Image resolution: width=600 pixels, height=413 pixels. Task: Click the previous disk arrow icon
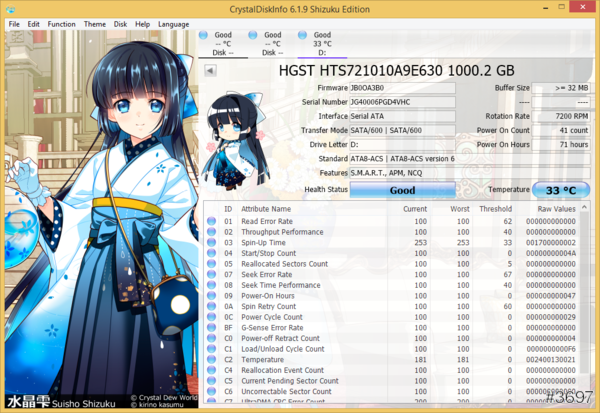click(x=211, y=71)
